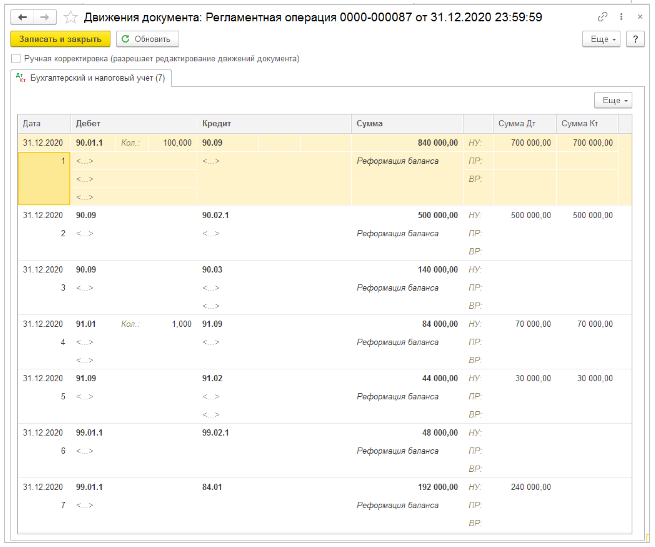Select the amount 840 000,00

438,143
